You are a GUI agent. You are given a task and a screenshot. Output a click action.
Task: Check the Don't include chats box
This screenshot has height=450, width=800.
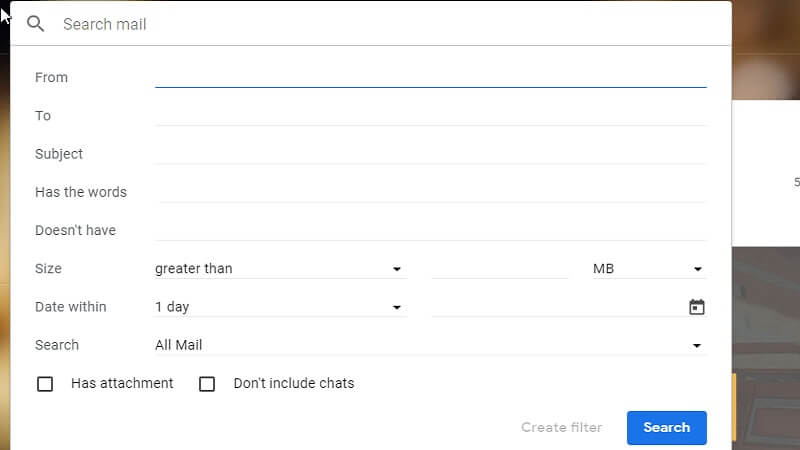pyautogui.click(x=207, y=384)
